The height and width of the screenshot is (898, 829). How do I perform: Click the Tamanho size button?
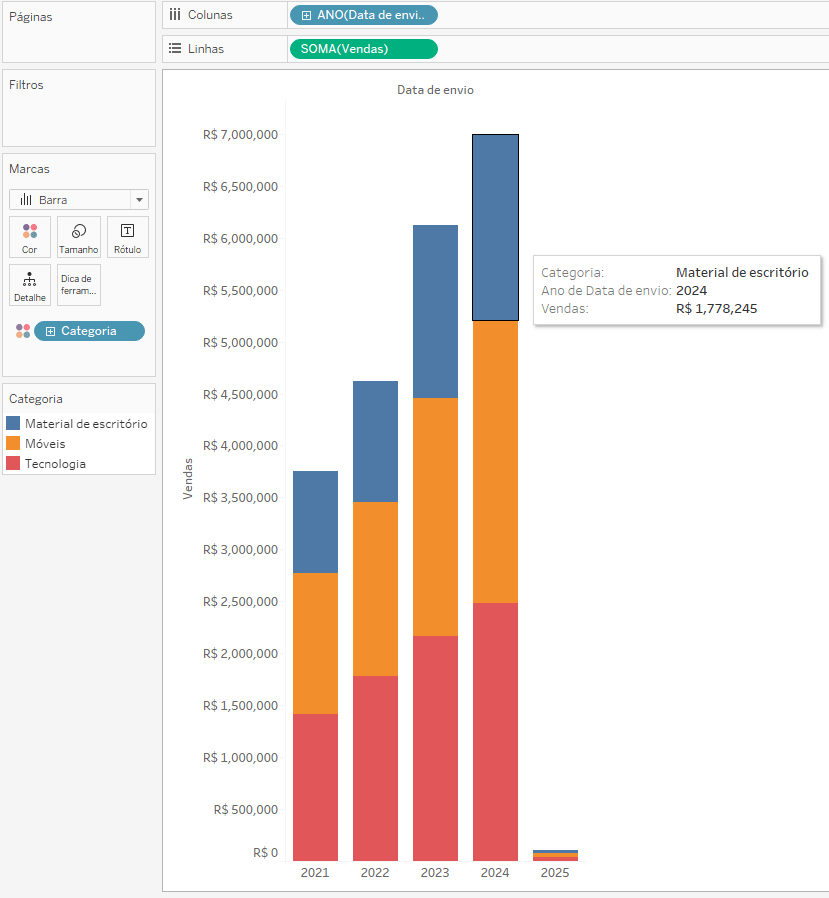point(79,238)
